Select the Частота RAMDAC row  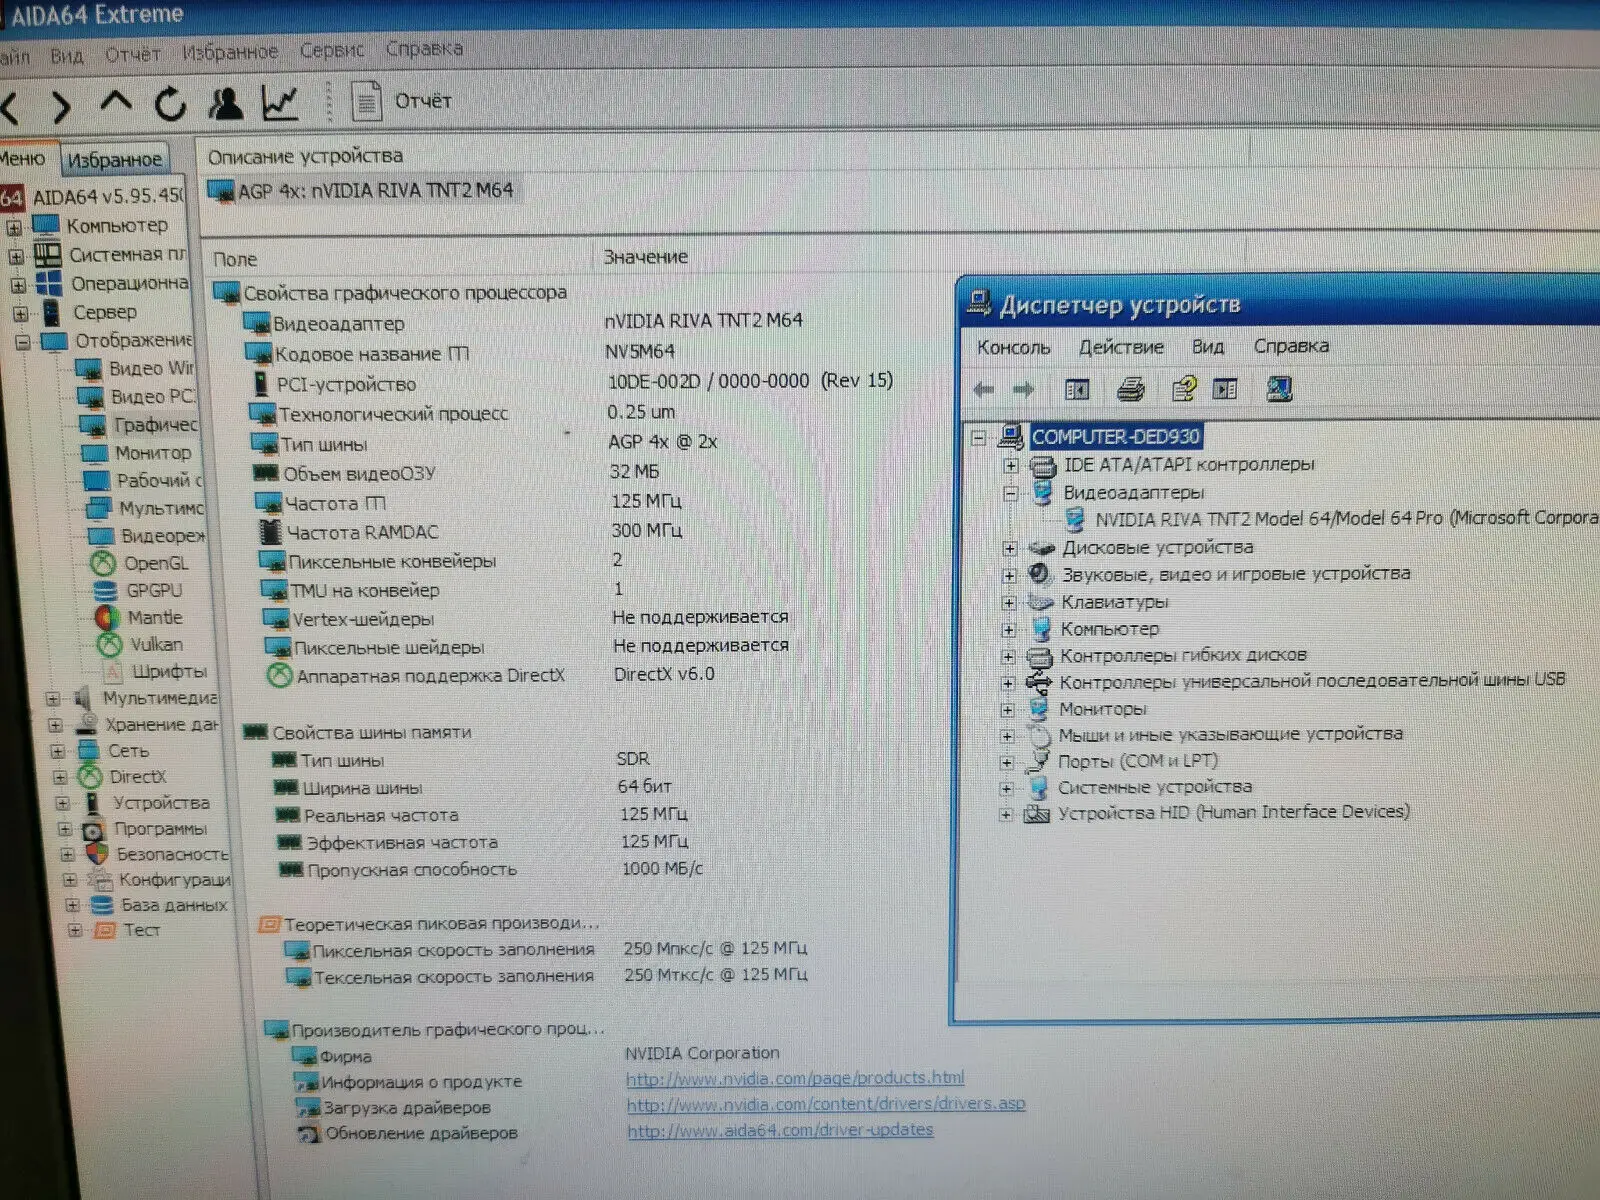(363, 532)
